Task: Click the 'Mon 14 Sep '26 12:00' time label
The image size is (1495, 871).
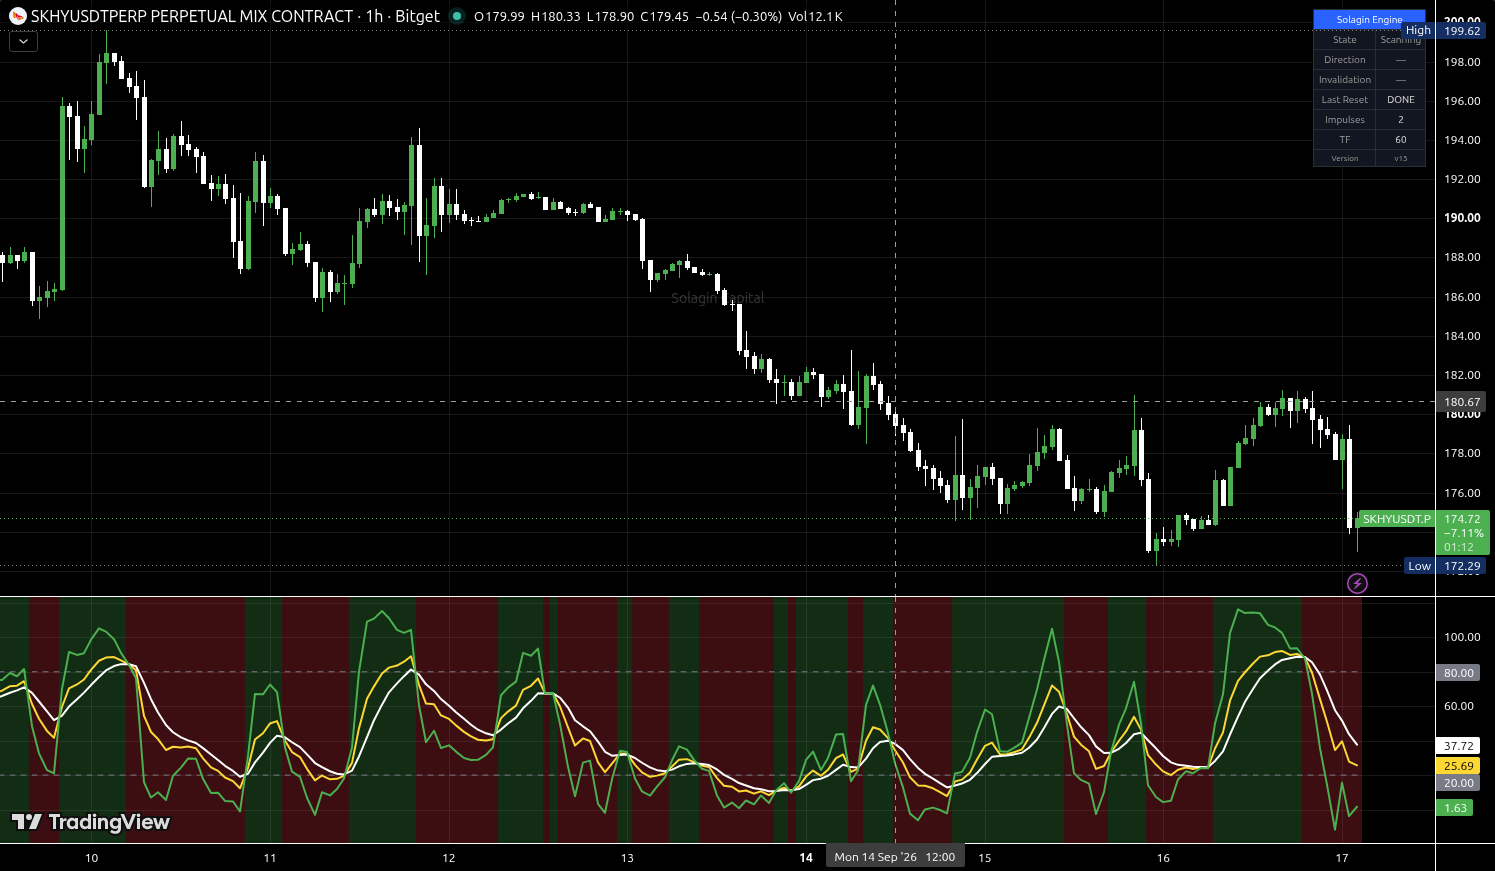Action: (x=895, y=857)
